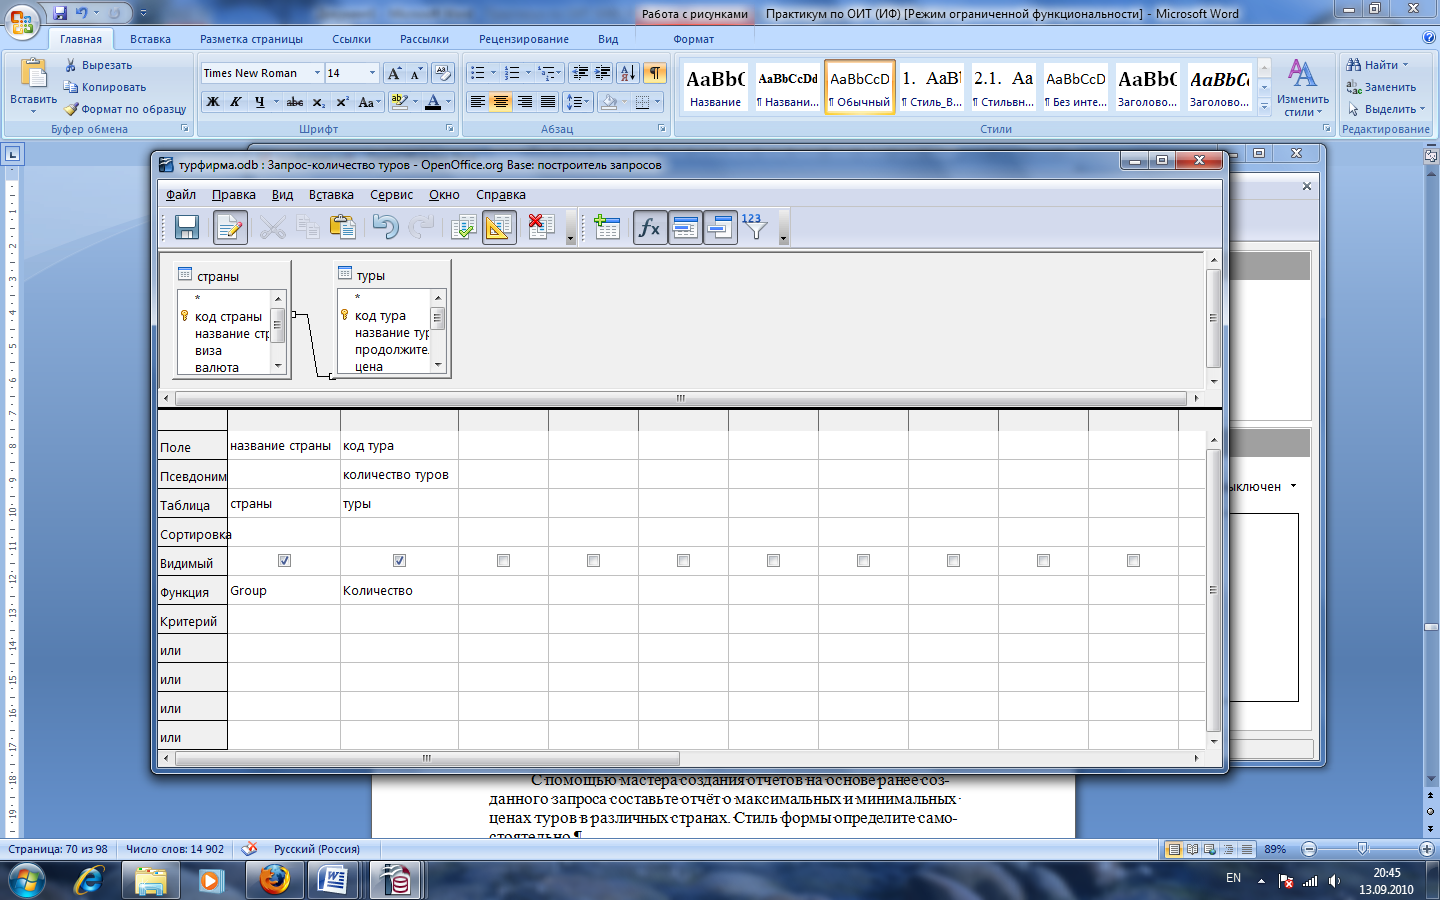
Task: Check the Visible box in the ninth column
Action: 1043,561
